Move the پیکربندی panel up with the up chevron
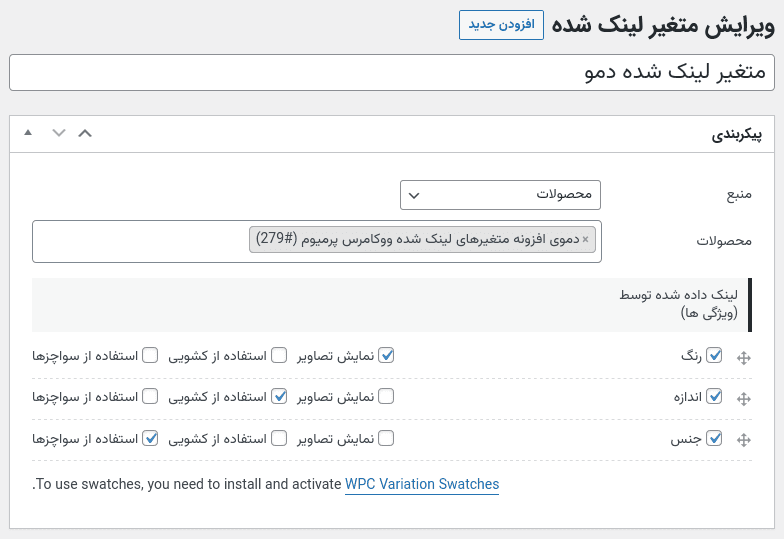This screenshot has width=784, height=539. coord(85,133)
